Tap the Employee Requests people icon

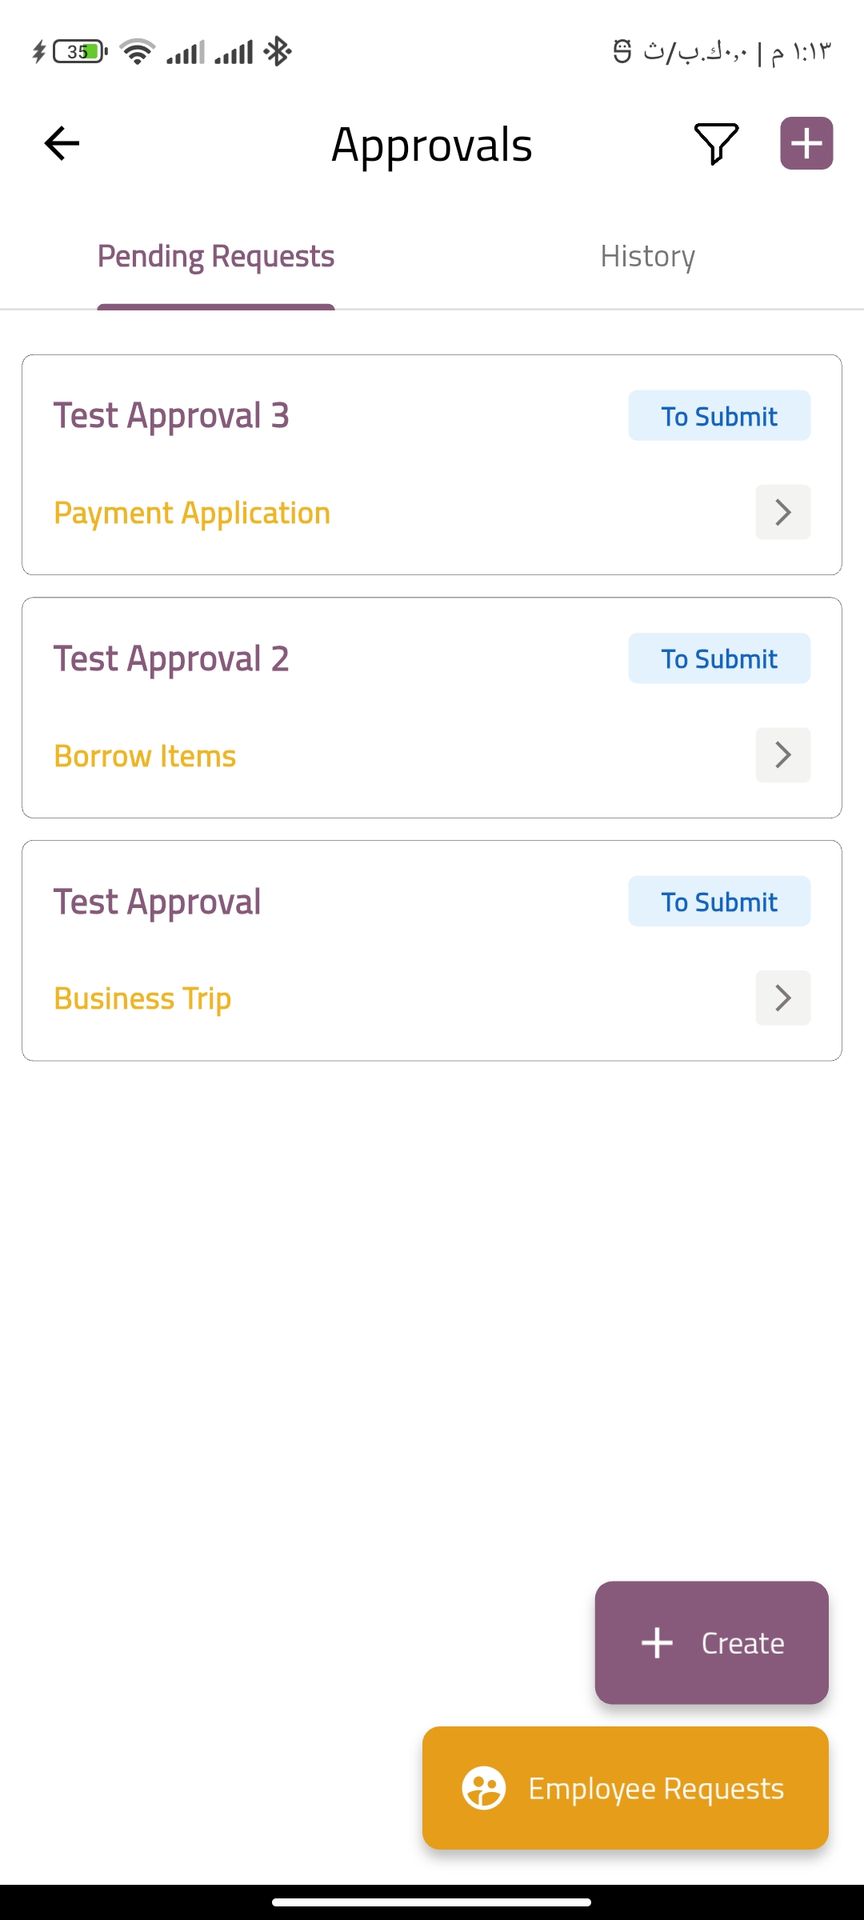pos(484,1788)
